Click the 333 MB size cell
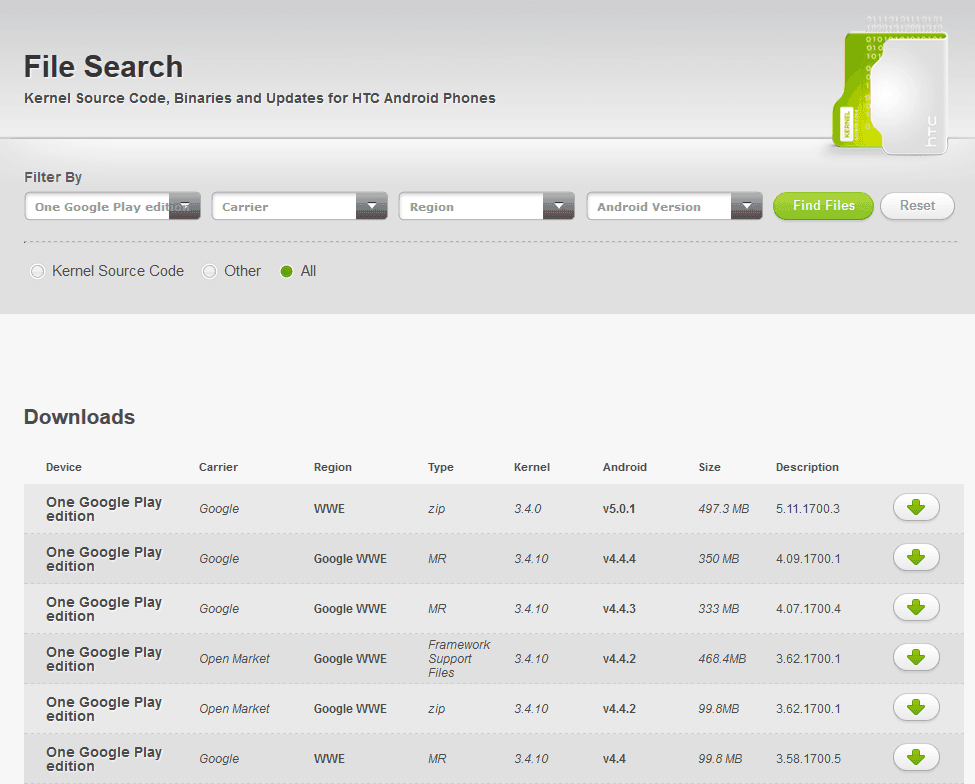975x784 pixels. coord(718,609)
